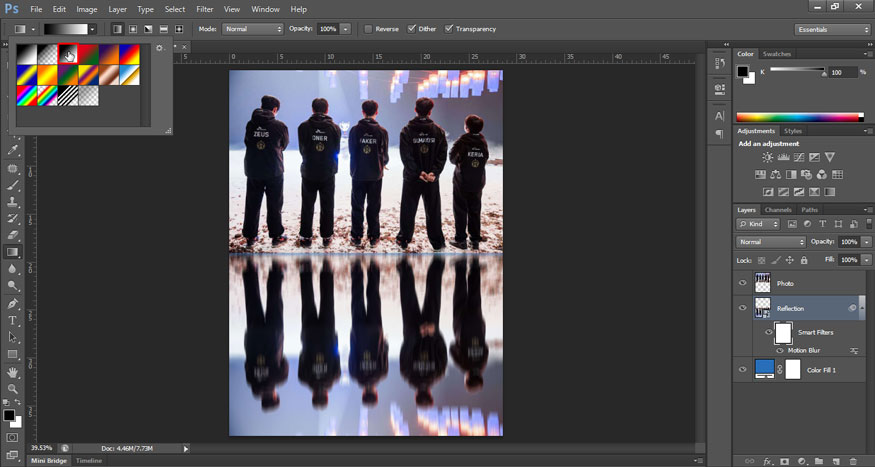Select the Hand tool

tap(13, 371)
